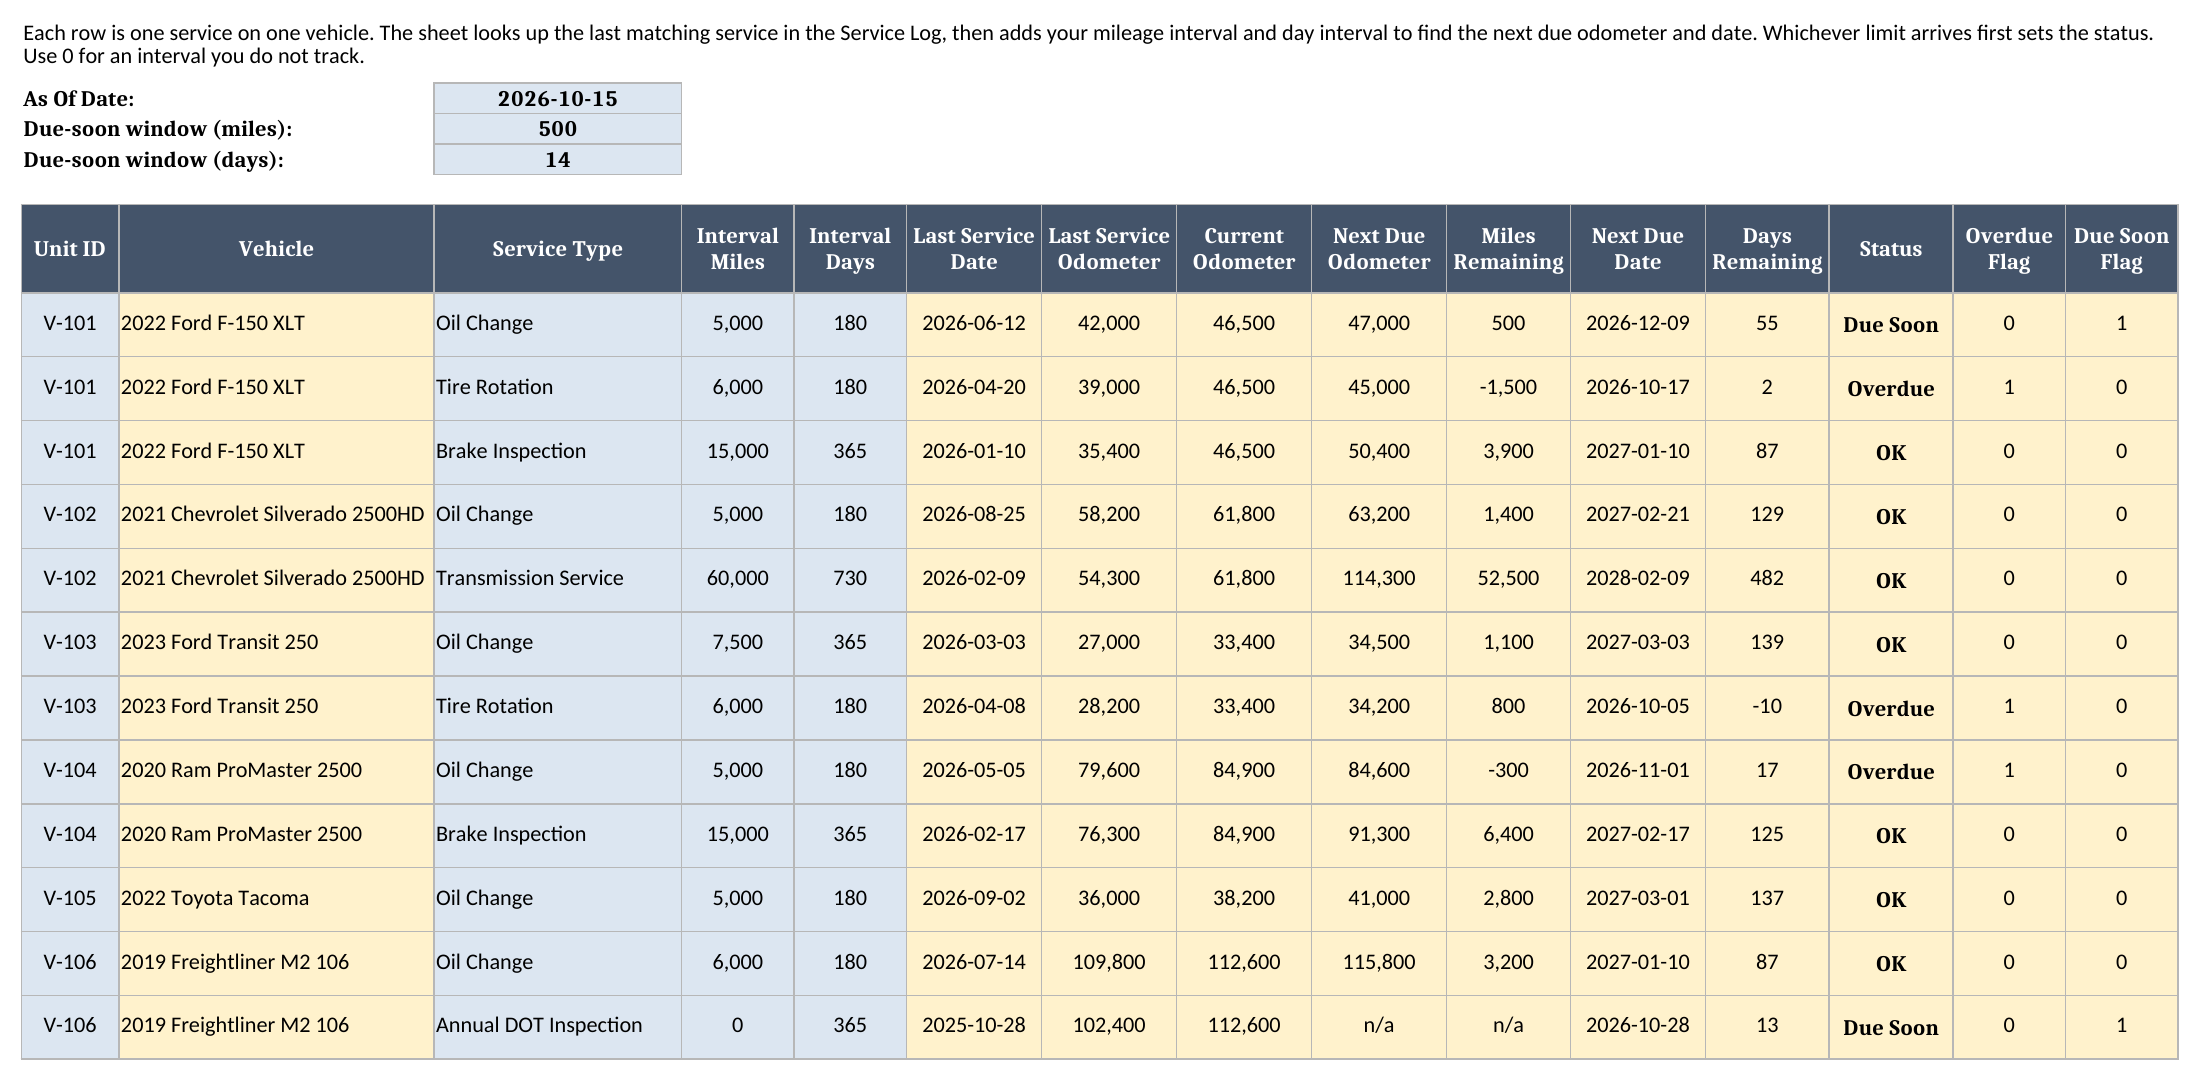2200x1084 pixels.
Task: Select the Interval Days column header
Action: point(850,249)
